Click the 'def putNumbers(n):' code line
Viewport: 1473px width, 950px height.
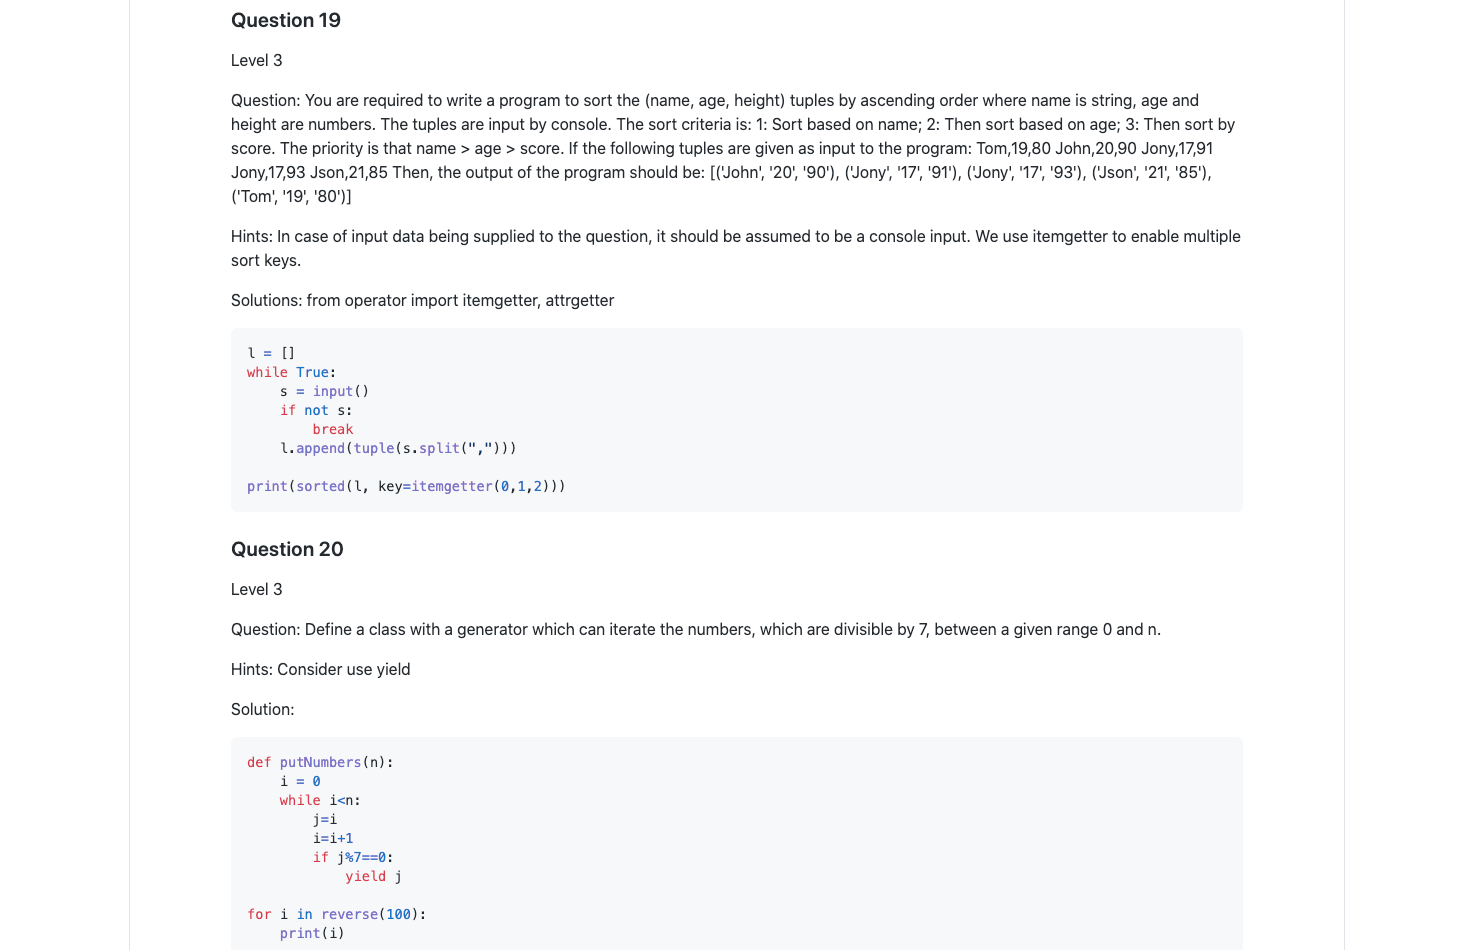point(320,762)
